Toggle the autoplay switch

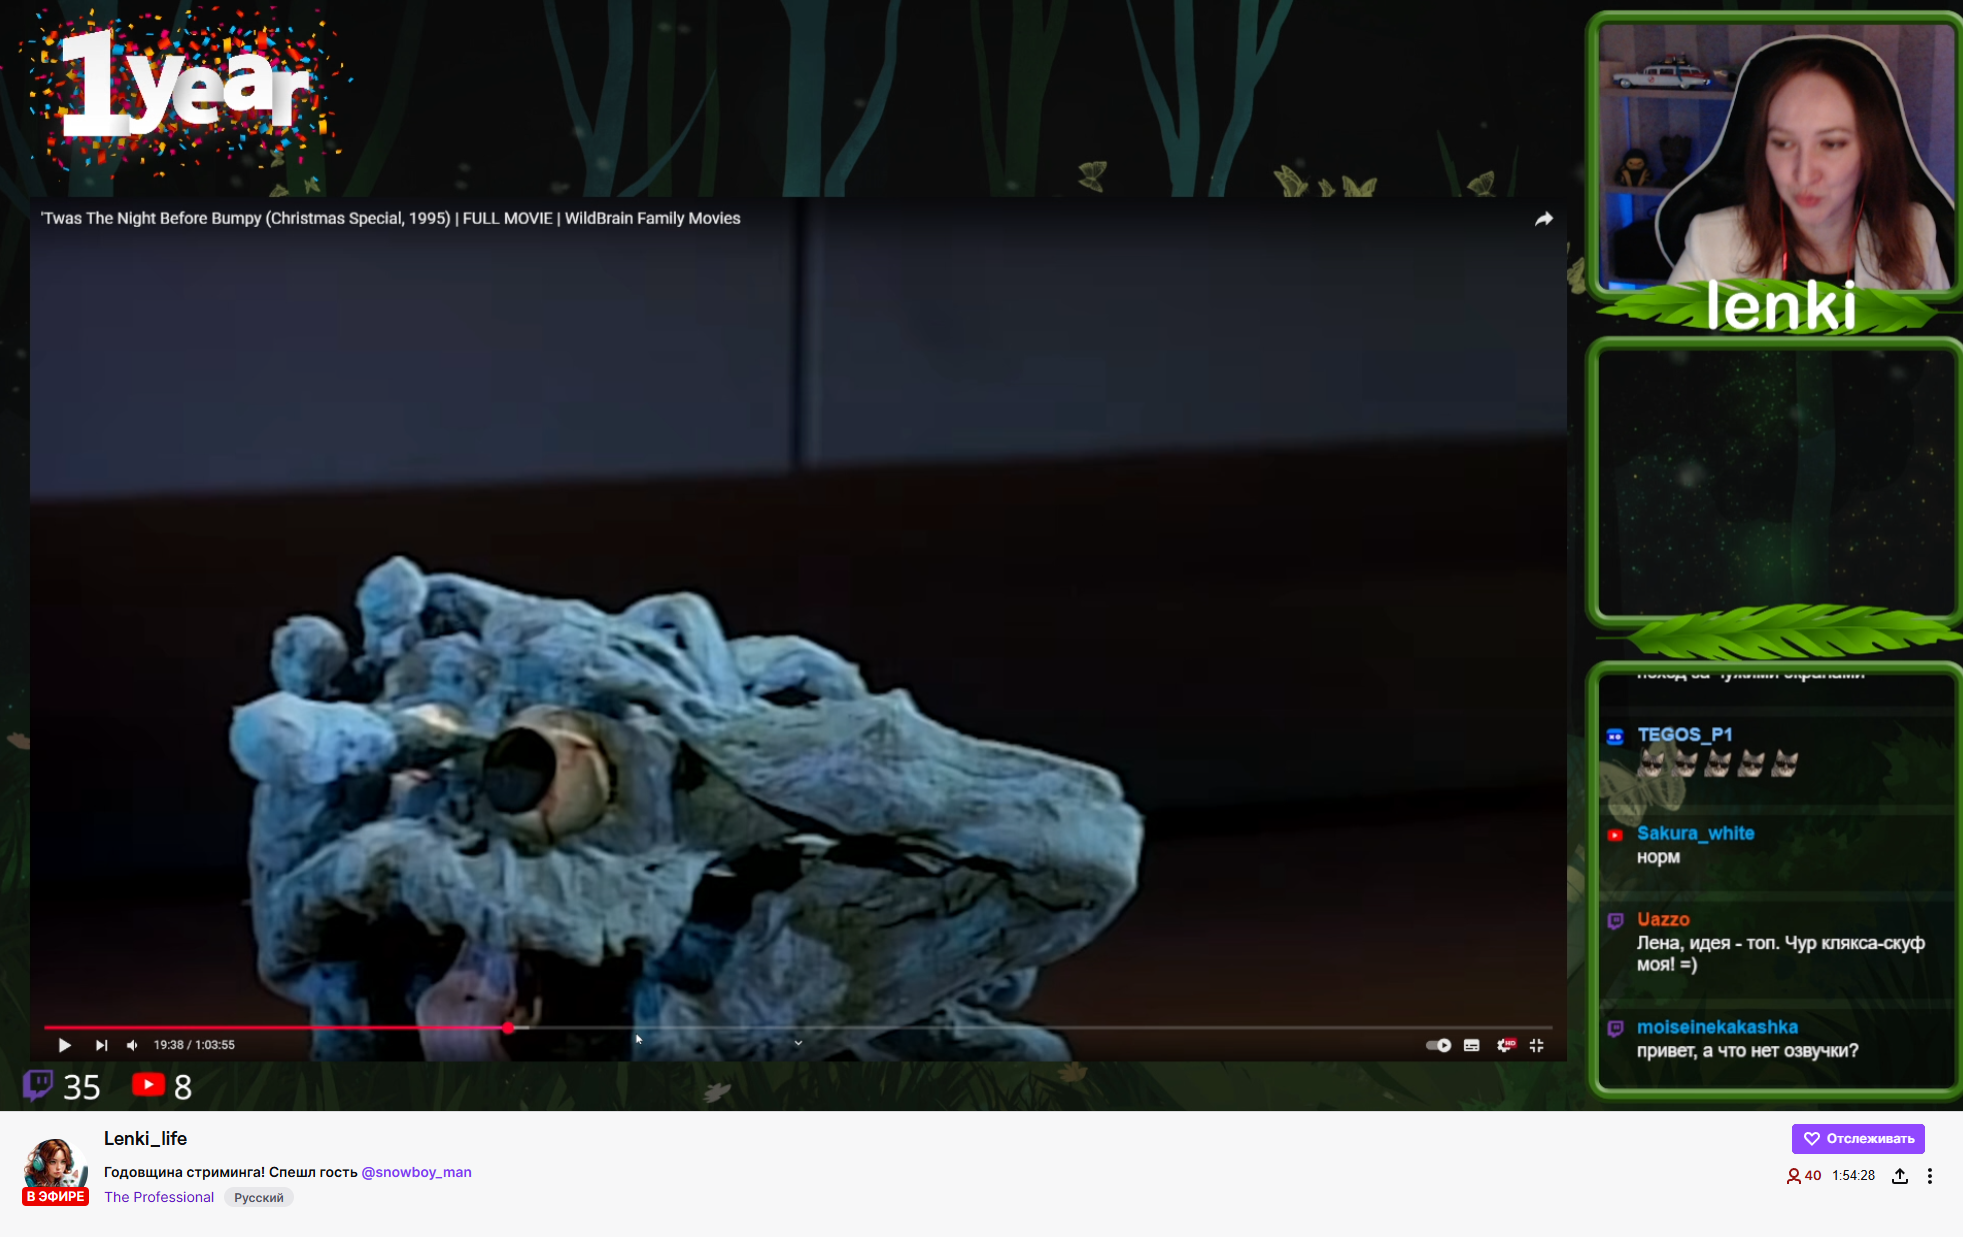click(1438, 1045)
